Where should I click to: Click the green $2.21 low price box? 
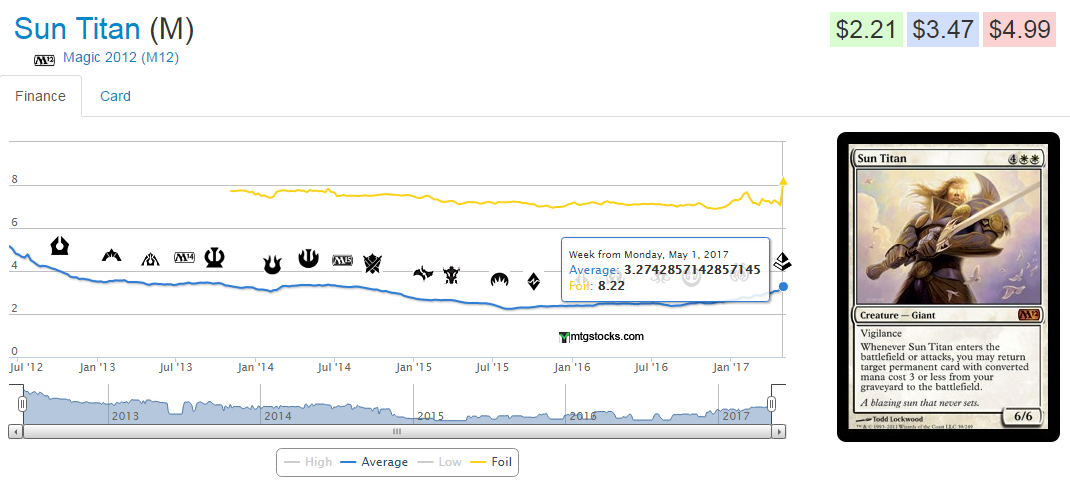(x=865, y=30)
